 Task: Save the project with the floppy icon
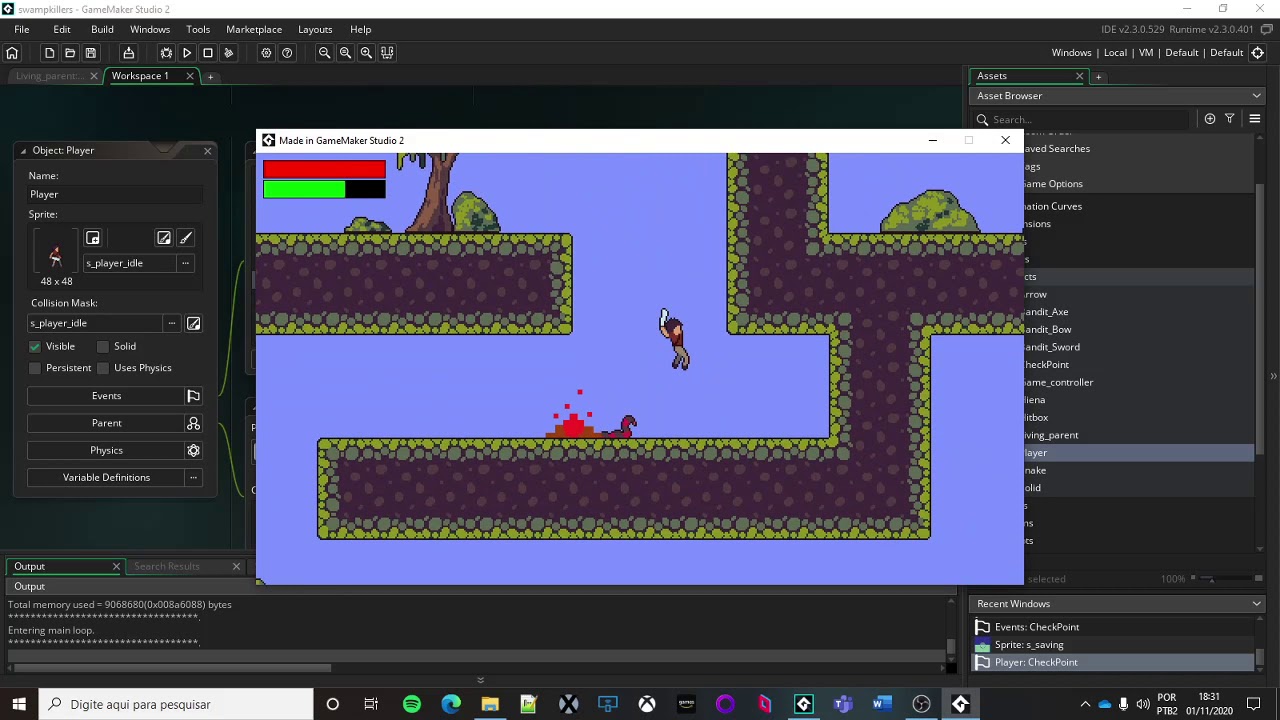click(x=90, y=52)
